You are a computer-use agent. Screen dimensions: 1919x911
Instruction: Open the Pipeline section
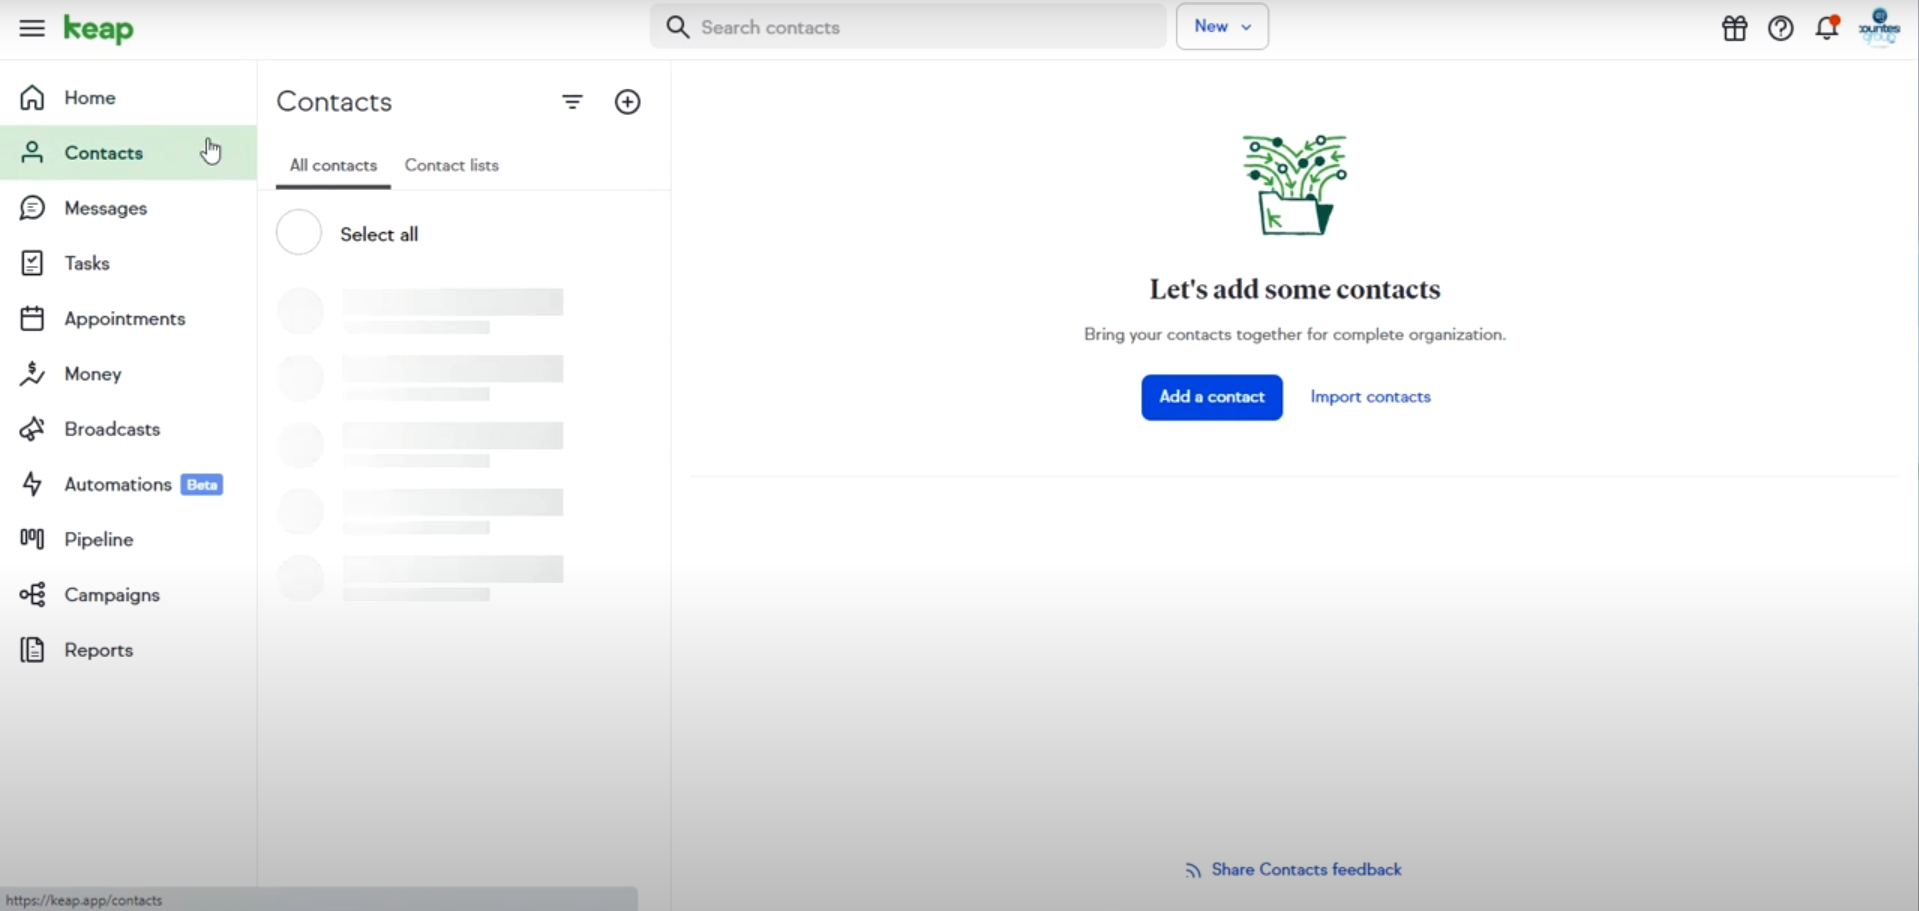pos(98,540)
